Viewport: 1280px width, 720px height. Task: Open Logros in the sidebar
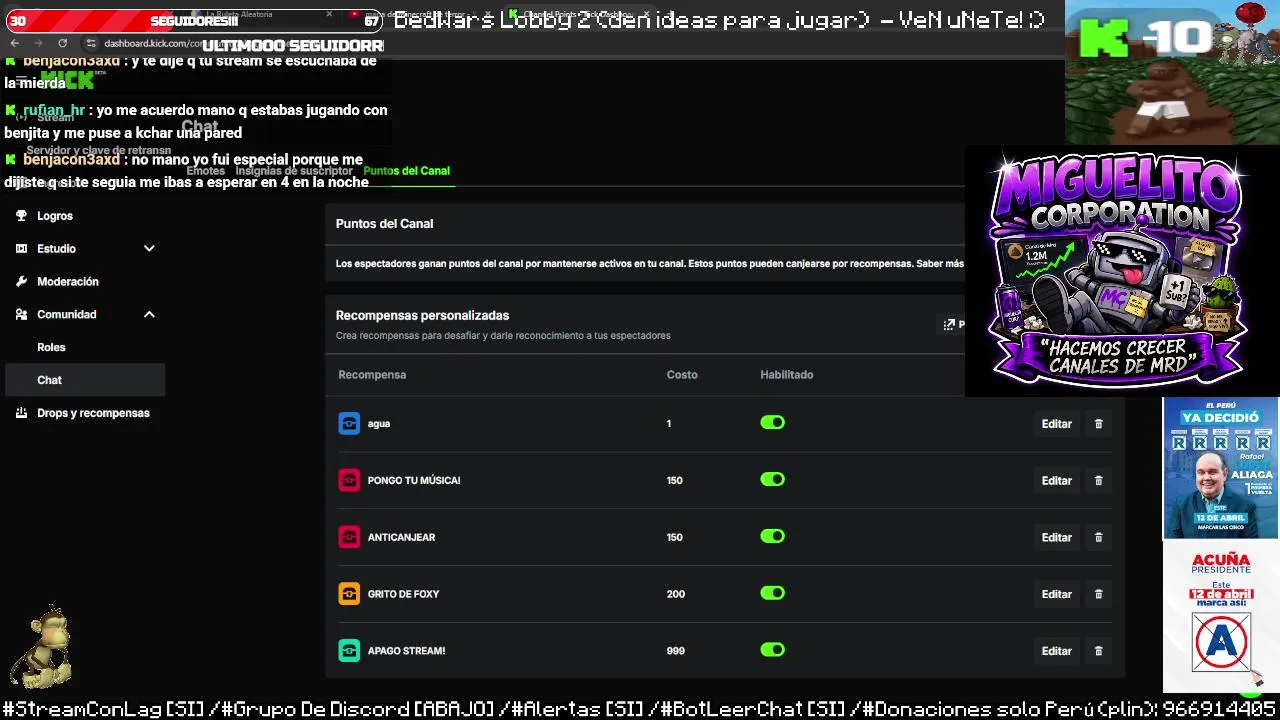point(55,216)
